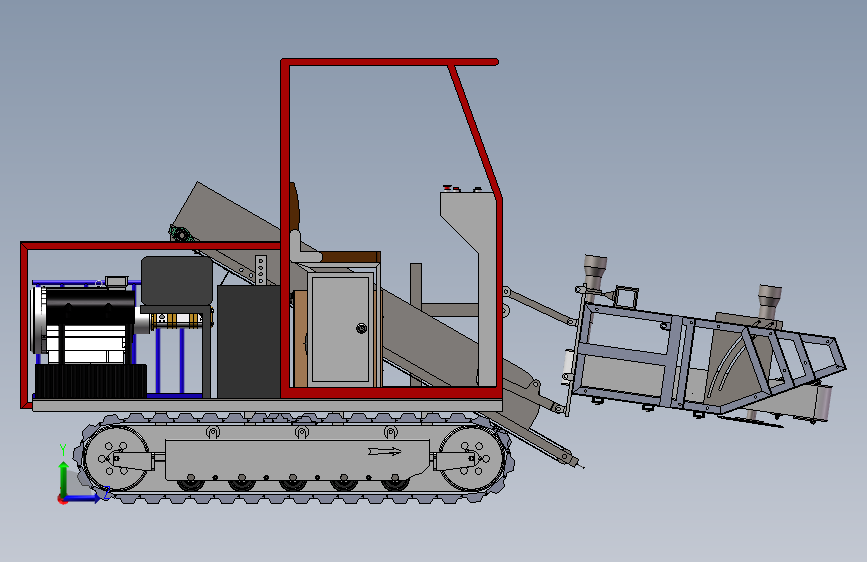Select the front track sprocket wheel

pyautogui.click(x=472, y=459)
